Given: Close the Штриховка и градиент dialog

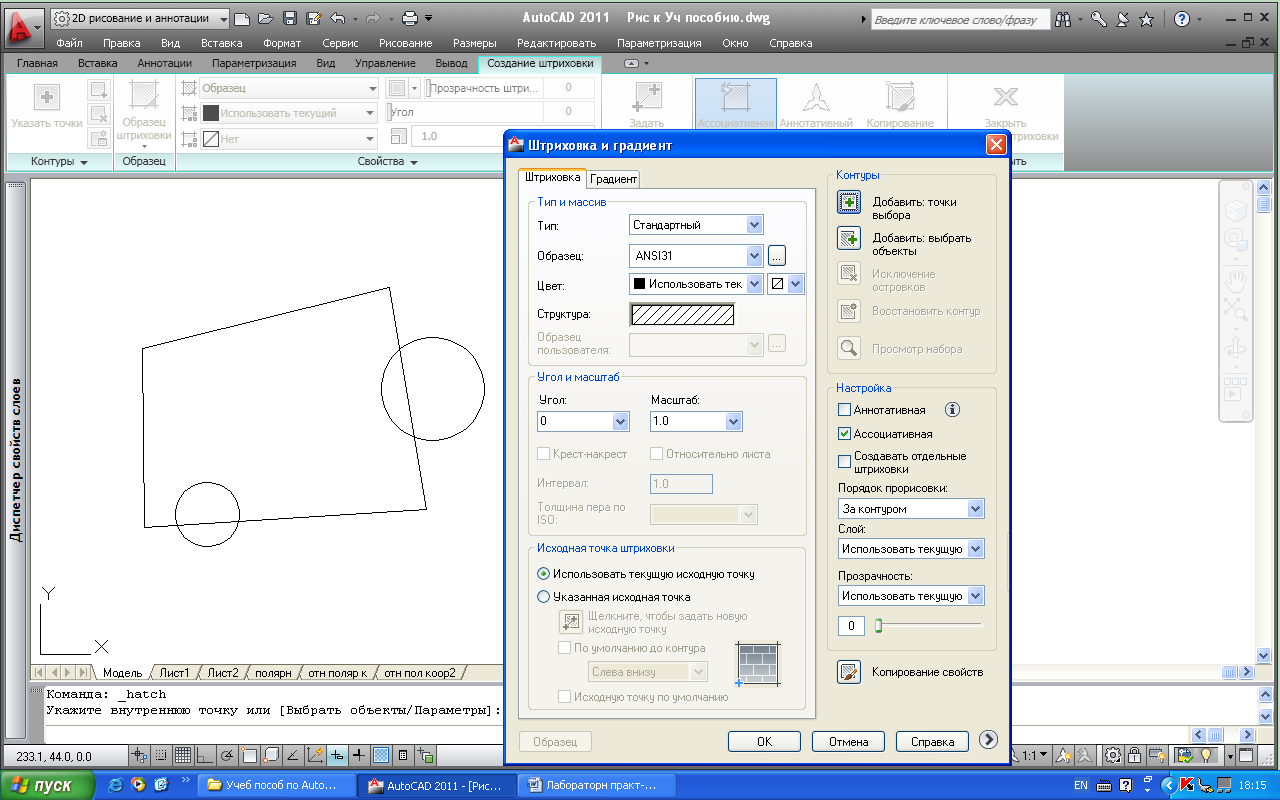Looking at the screenshot, I should tap(995, 145).
